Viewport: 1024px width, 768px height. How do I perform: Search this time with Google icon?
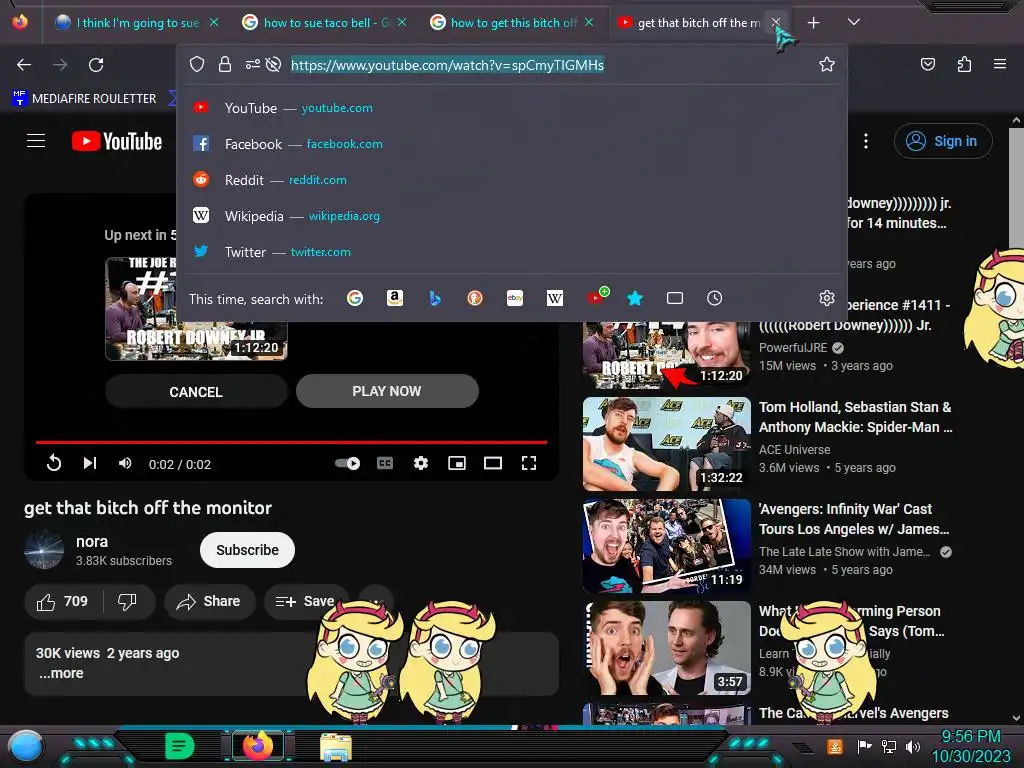coord(355,298)
